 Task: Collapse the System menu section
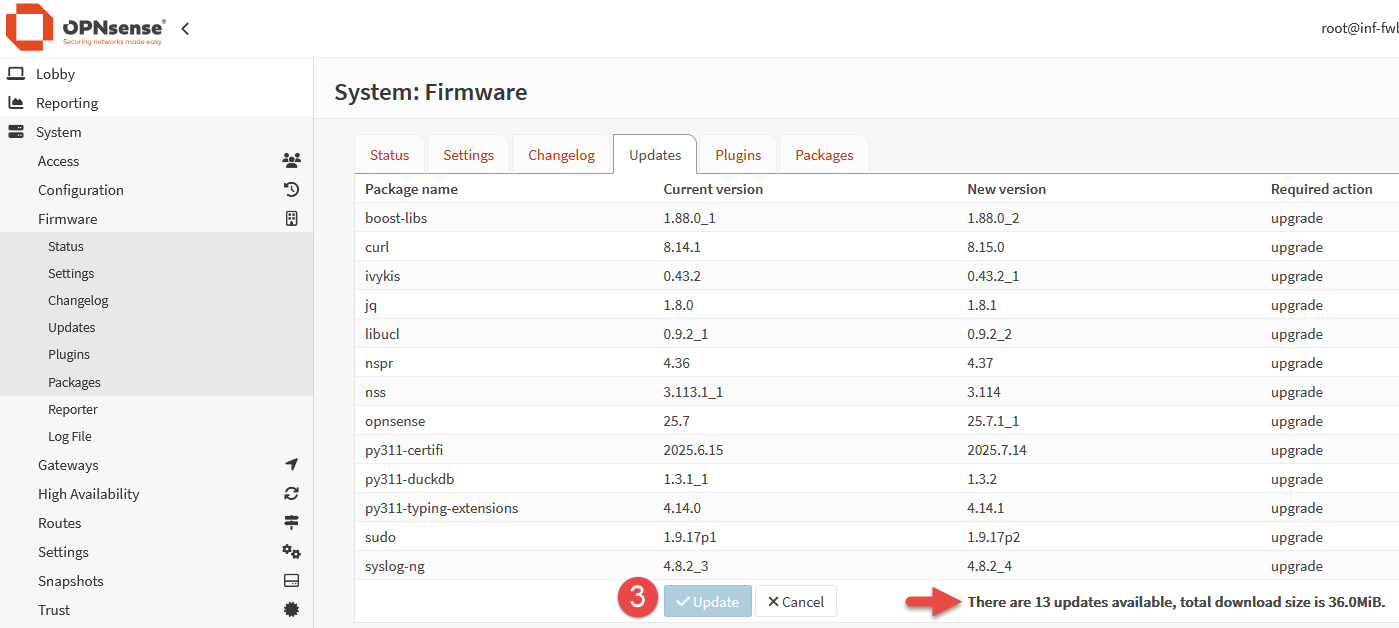[x=58, y=132]
